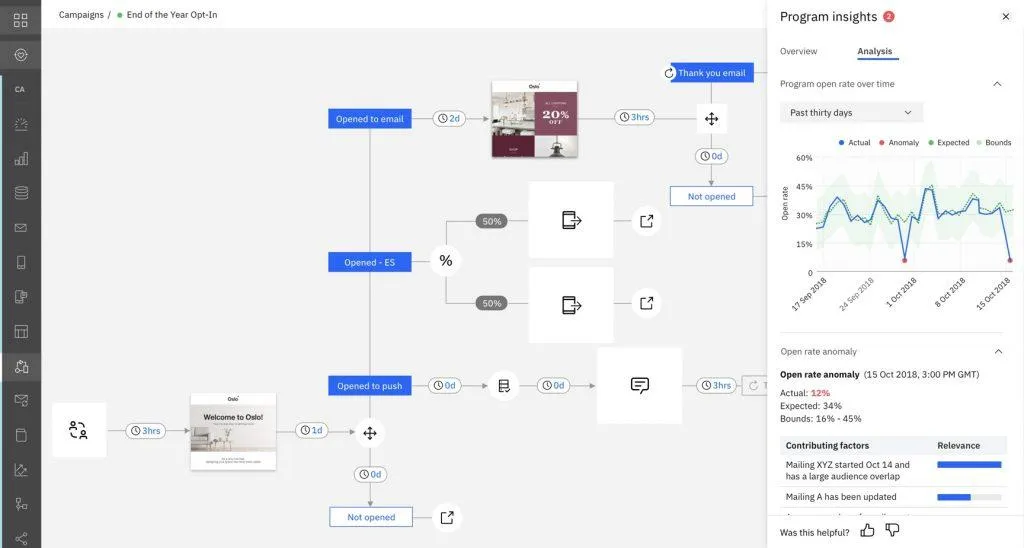Edit the 2d wait timer
This screenshot has height=548, width=1024.
[449, 118]
